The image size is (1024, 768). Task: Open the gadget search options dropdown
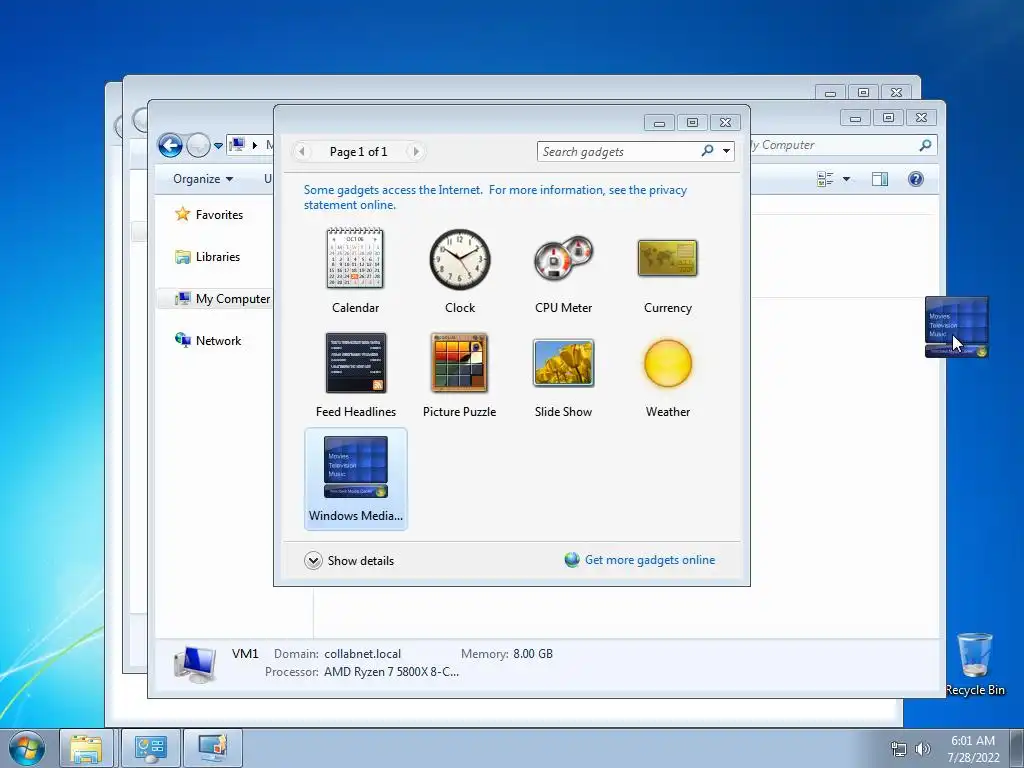(726, 152)
